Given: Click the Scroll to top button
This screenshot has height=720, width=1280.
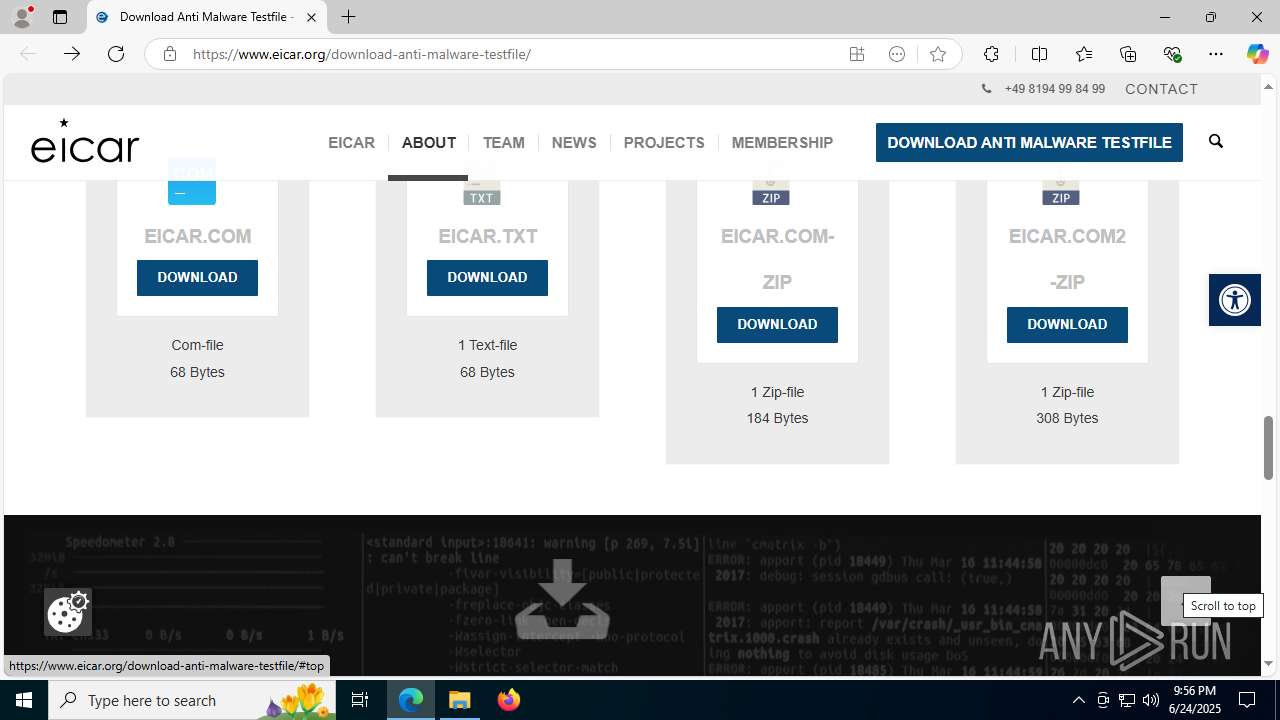Looking at the screenshot, I should [1185, 601].
